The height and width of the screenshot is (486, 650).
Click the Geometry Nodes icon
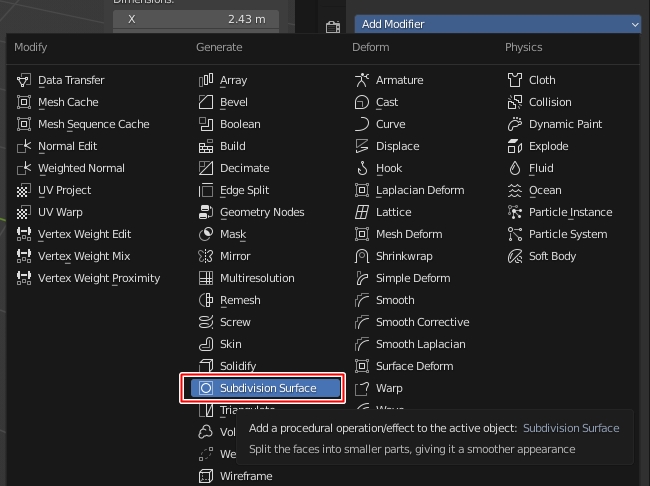pyautogui.click(x=206, y=212)
